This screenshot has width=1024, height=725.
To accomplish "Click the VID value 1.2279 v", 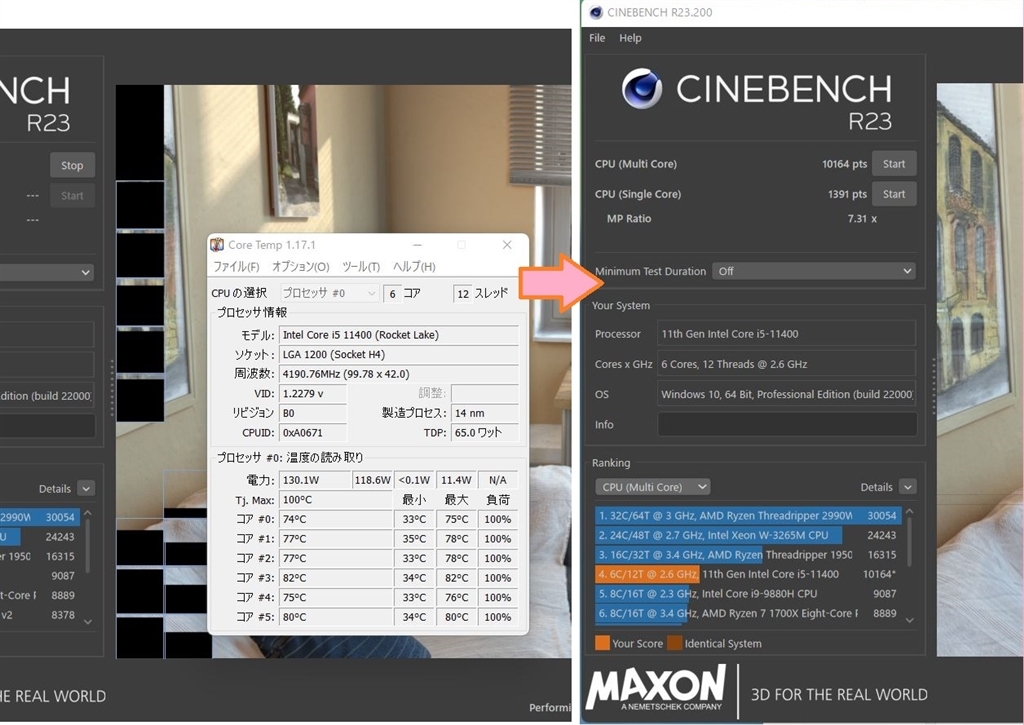I will tap(313, 394).
